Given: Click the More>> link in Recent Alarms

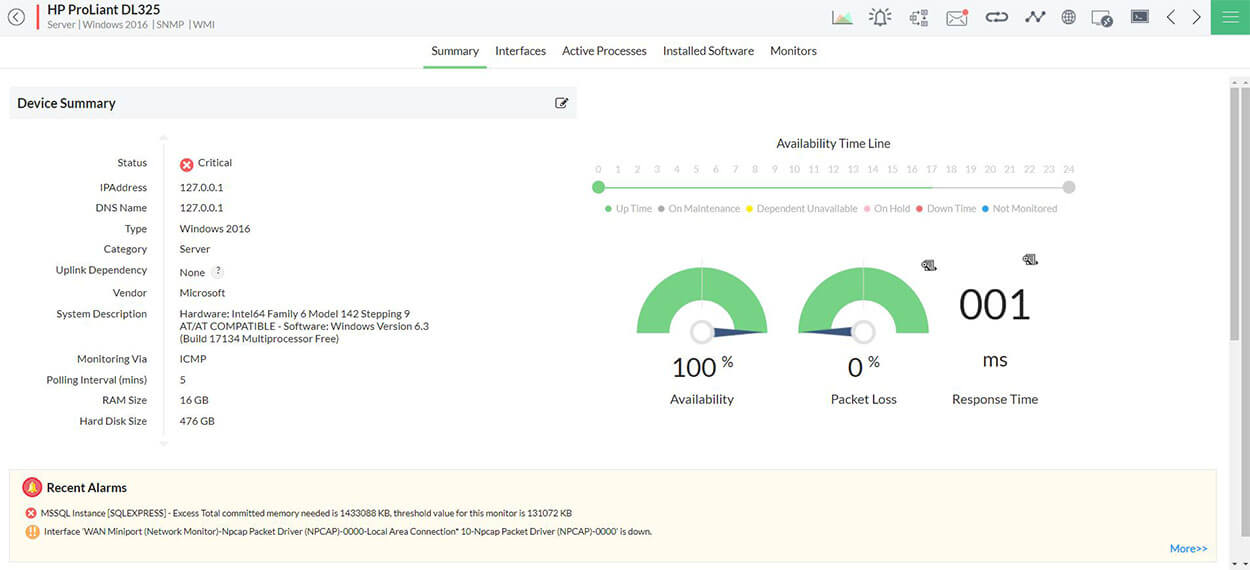Looking at the screenshot, I should tap(1188, 548).
